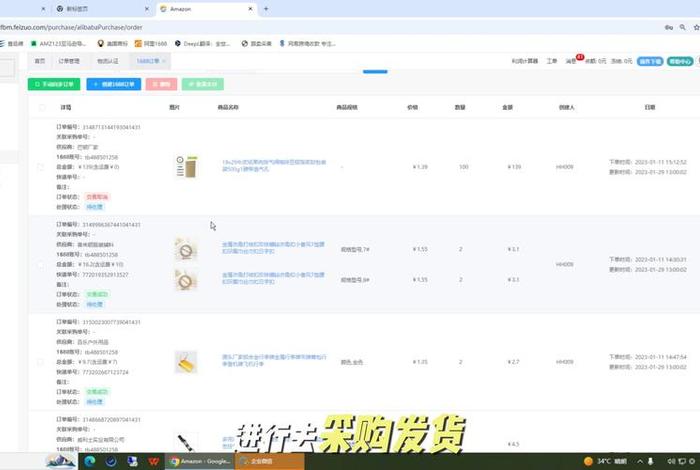The image size is (700, 470).
Task: Switch to the Amazon Google Chrome taskbar window
Action: (200, 461)
